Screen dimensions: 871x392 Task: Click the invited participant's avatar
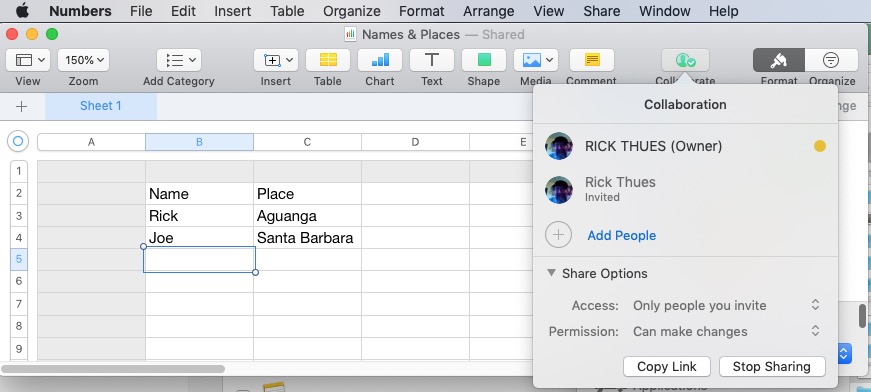[x=559, y=189]
